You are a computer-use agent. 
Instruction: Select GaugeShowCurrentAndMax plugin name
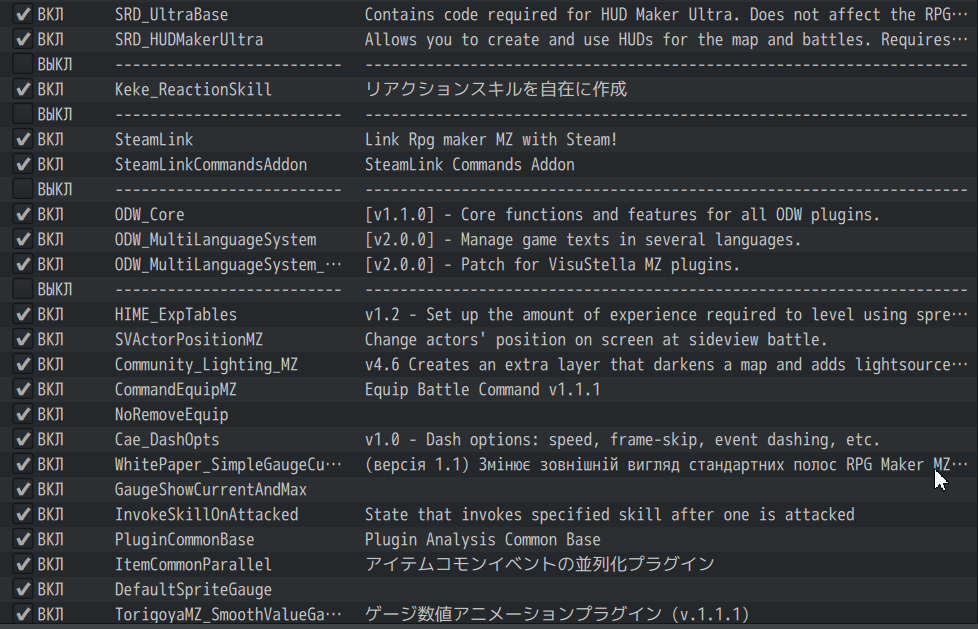[x=211, y=489]
